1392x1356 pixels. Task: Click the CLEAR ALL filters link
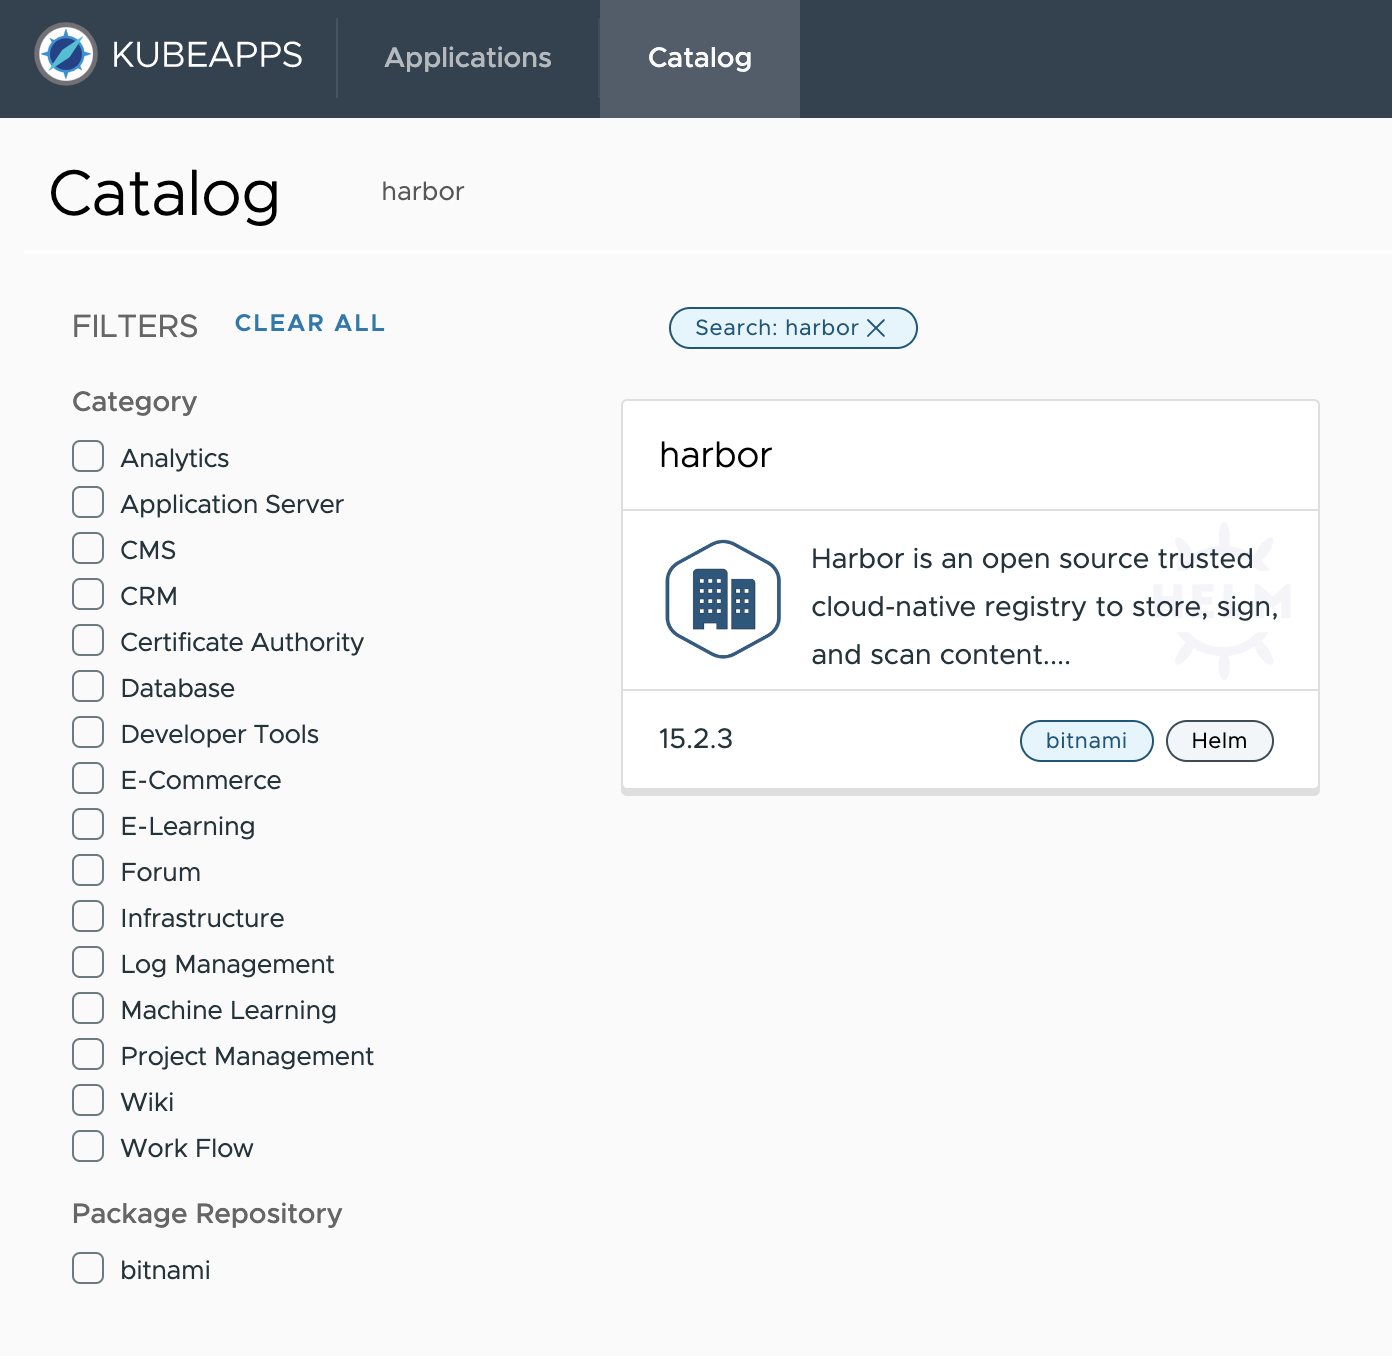tap(309, 323)
